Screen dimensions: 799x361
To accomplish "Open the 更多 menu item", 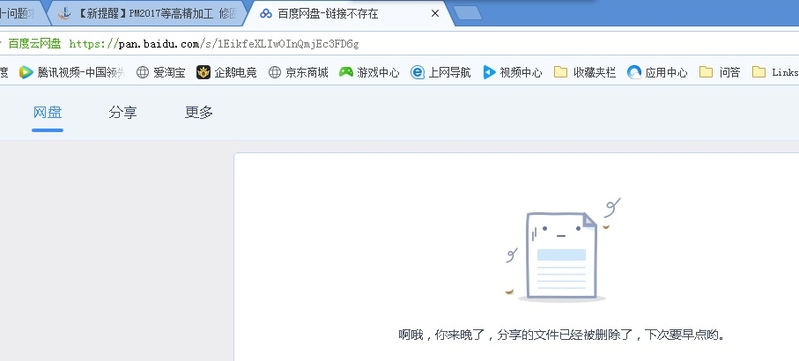I will click(199, 113).
